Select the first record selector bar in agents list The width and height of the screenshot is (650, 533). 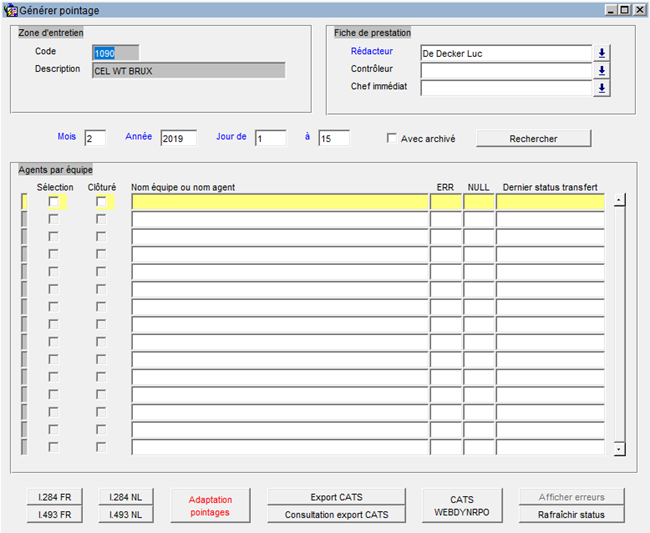(x=24, y=202)
